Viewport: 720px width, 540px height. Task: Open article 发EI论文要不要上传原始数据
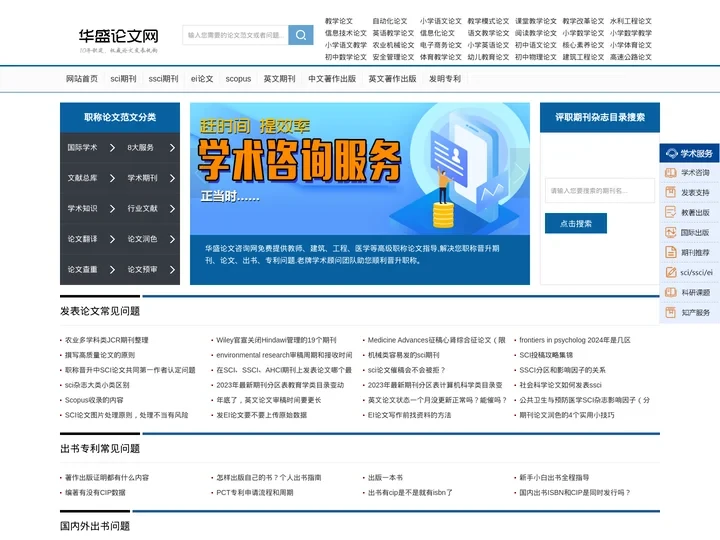[x=262, y=415]
